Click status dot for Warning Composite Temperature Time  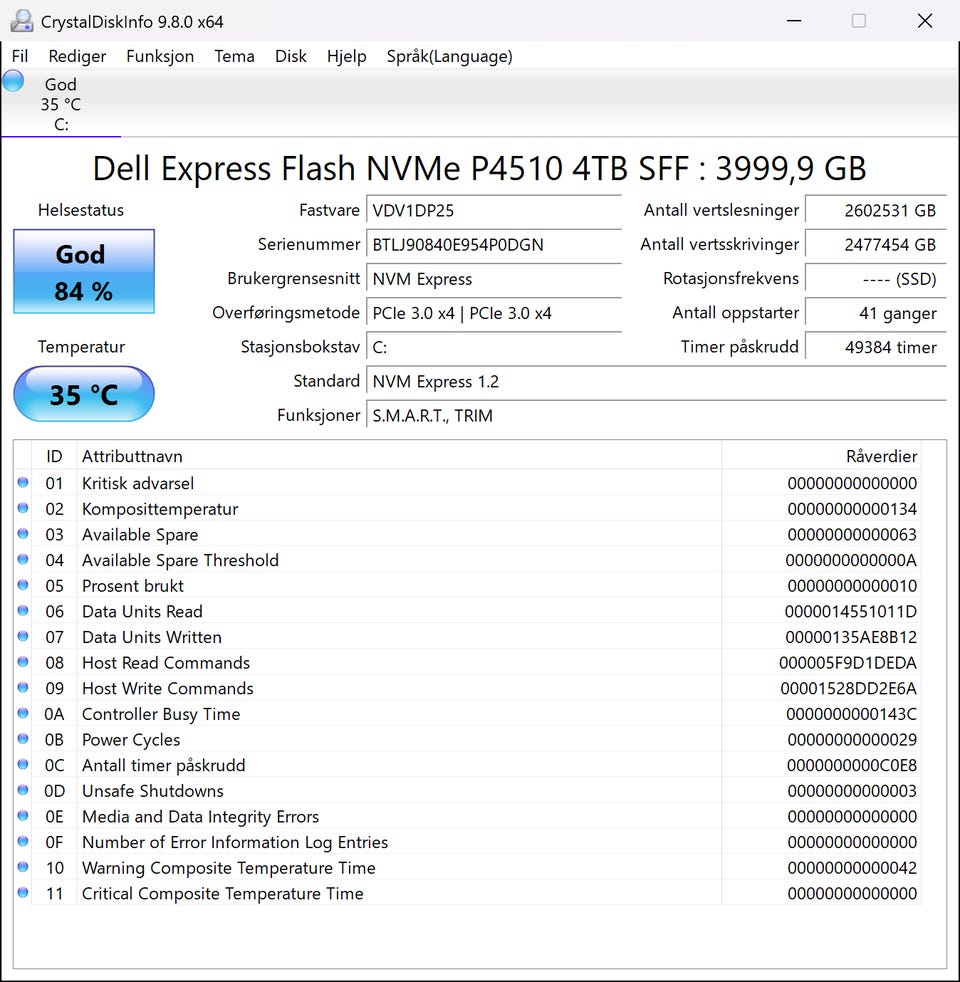(23, 867)
